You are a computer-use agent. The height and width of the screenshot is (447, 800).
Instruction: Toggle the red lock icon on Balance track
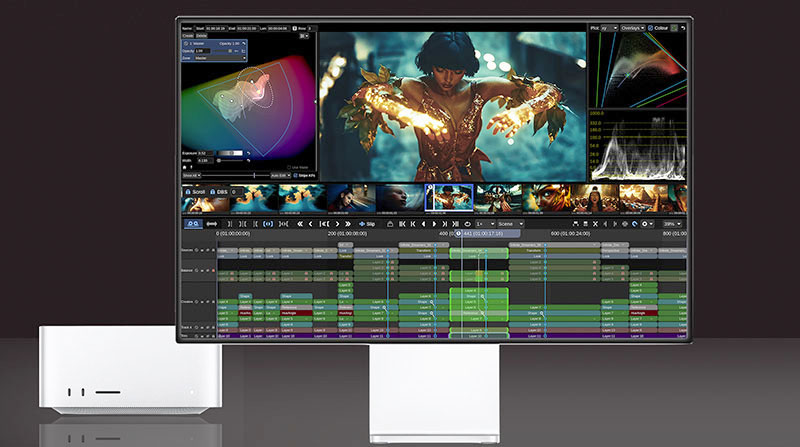(x=213, y=270)
